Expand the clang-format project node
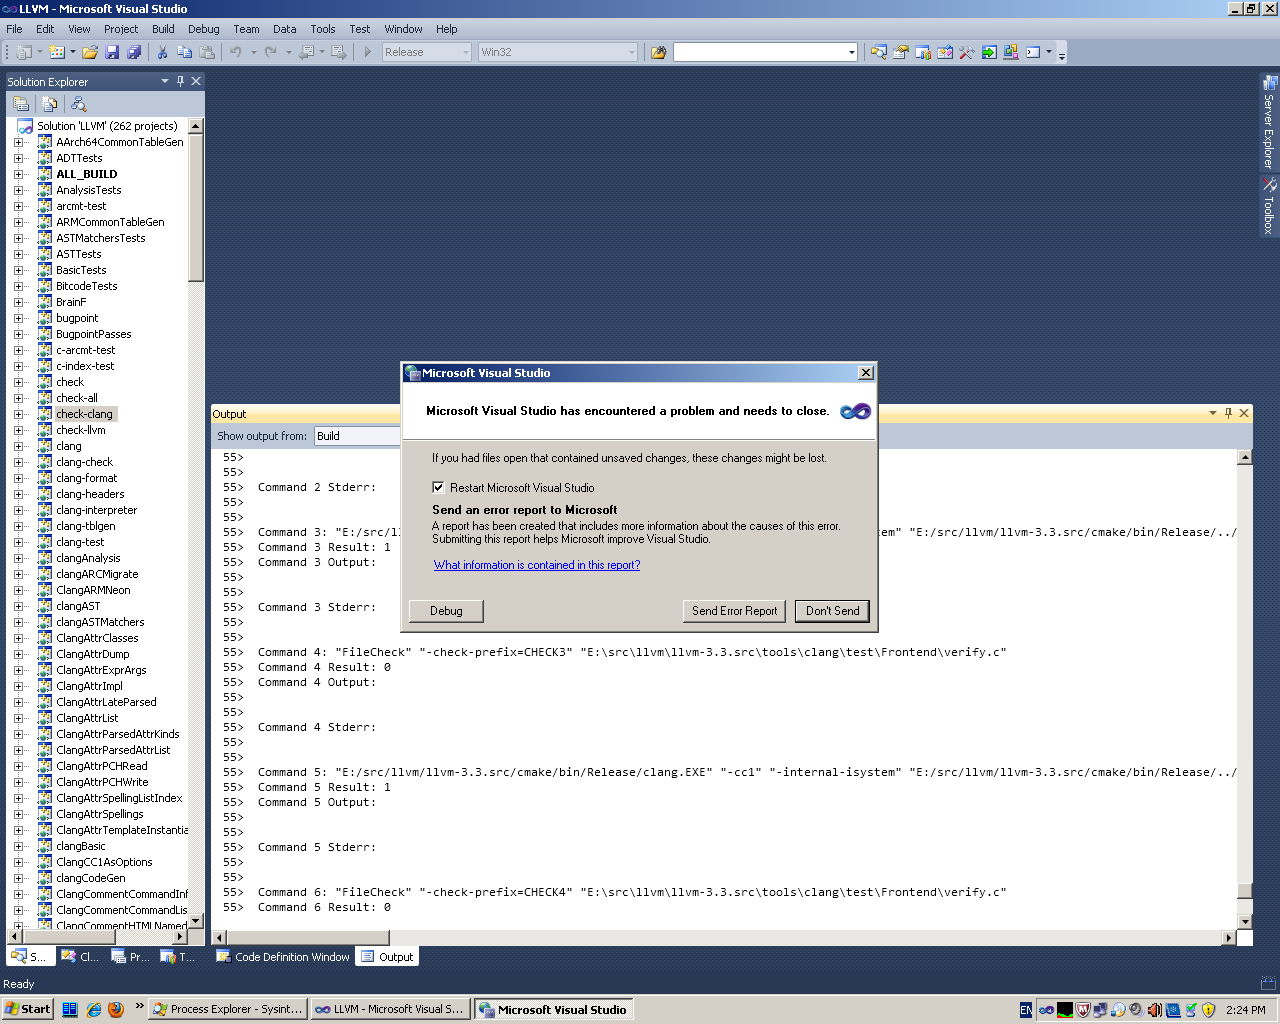The height and width of the screenshot is (1024, 1280). click(18, 478)
